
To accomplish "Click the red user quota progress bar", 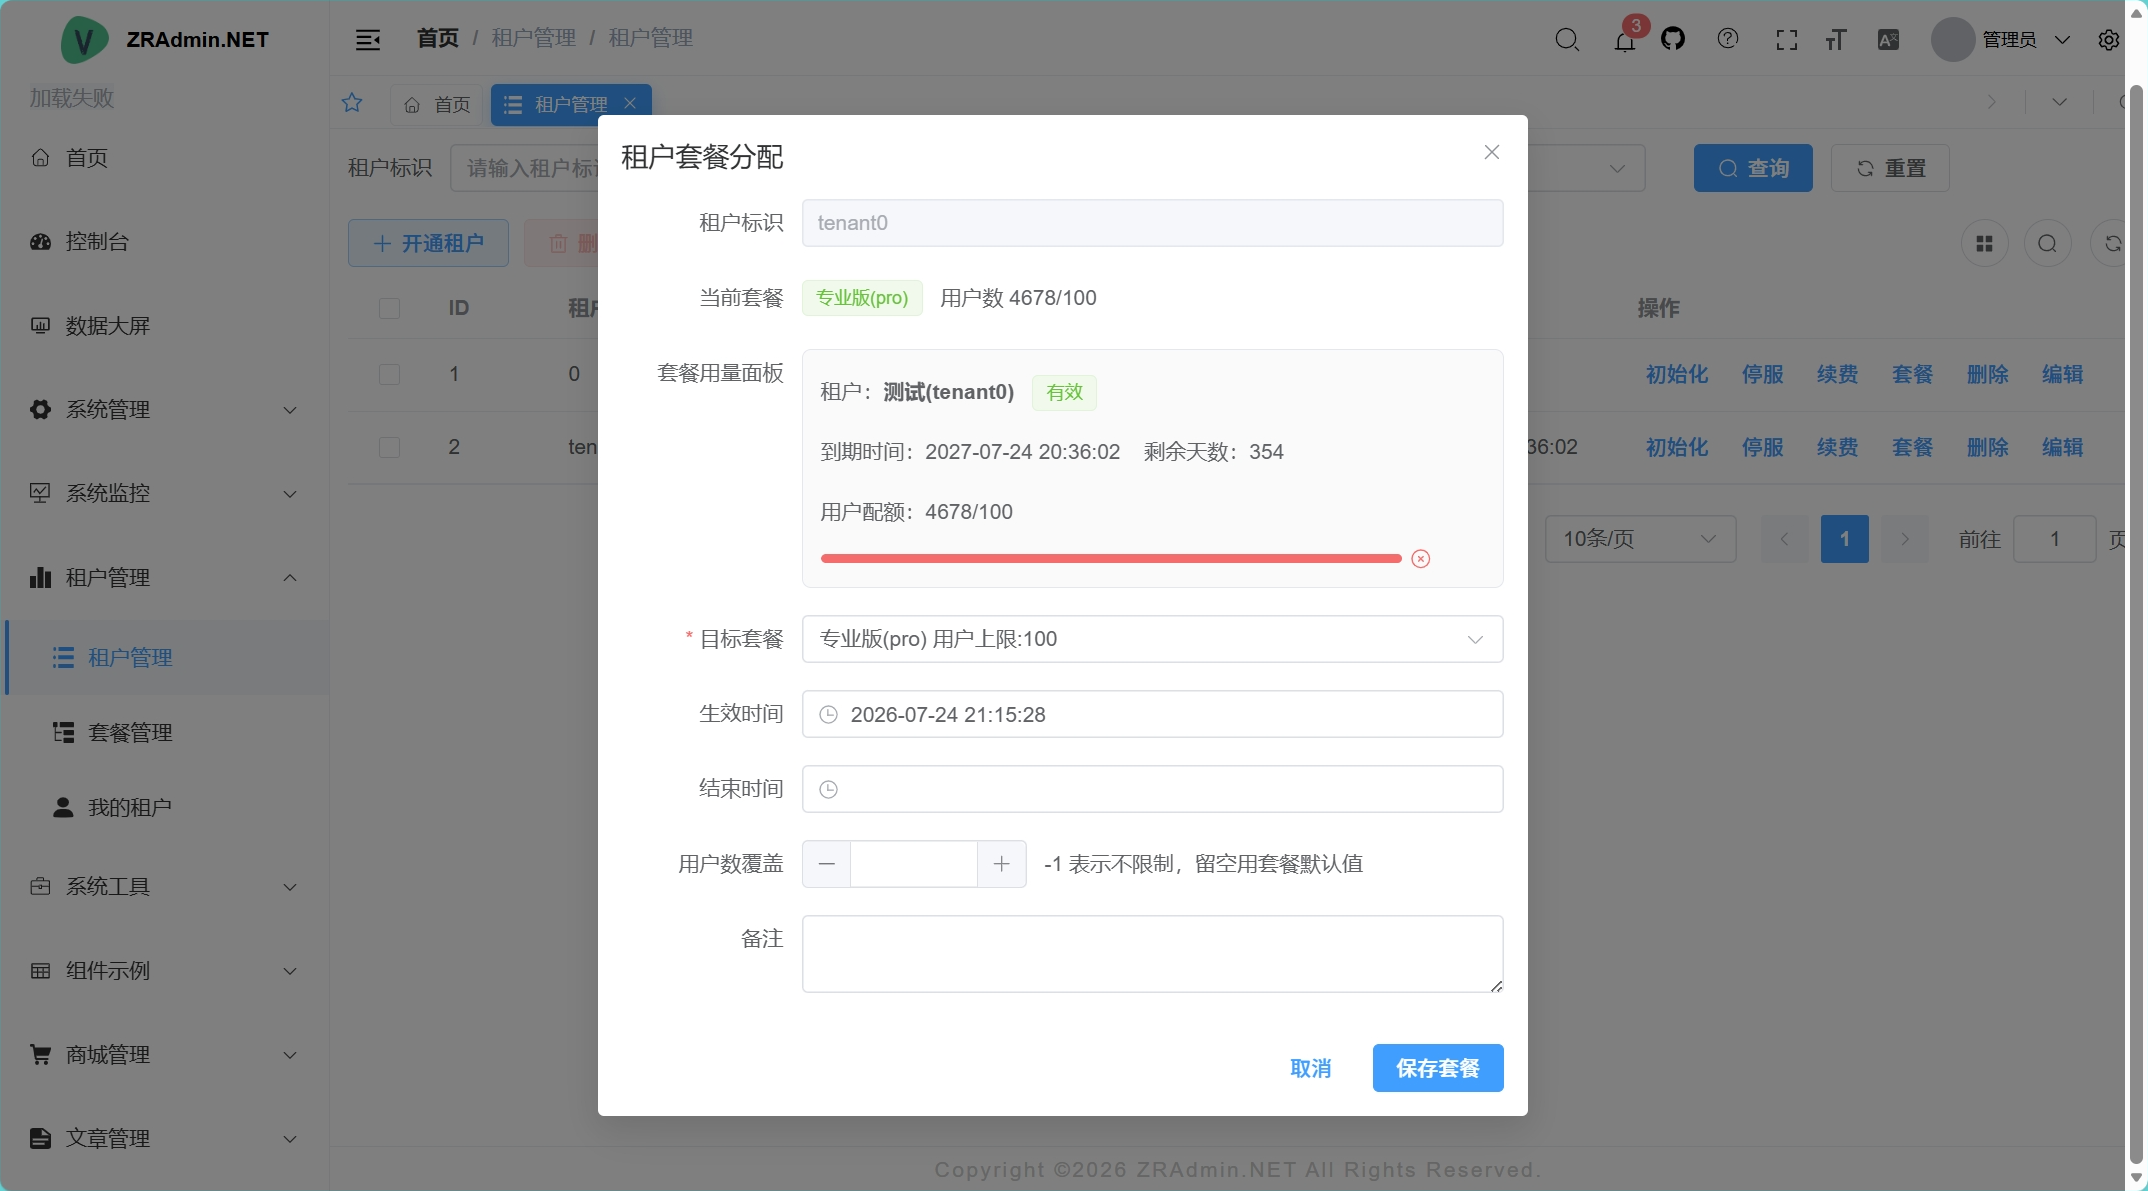I will point(1111,559).
